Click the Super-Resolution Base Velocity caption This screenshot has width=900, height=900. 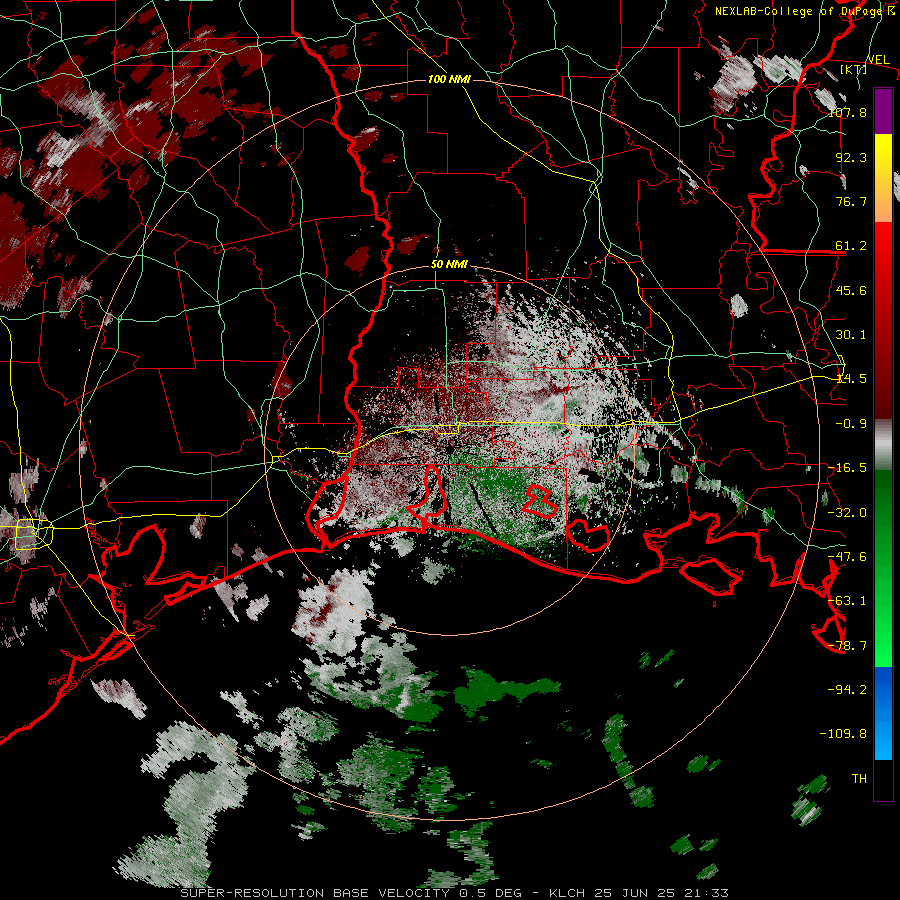[x=455, y=893]
